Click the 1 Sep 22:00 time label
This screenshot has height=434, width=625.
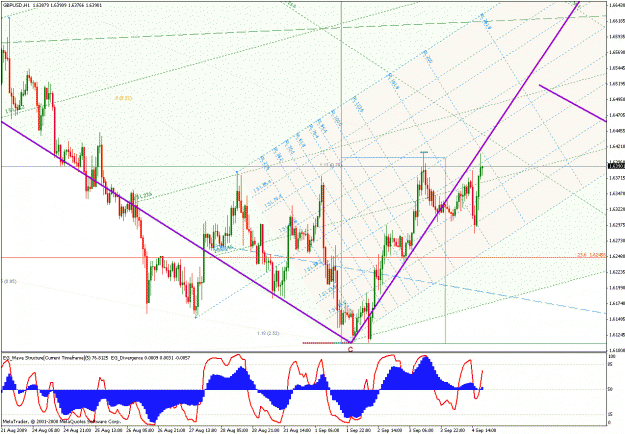coord(360,430)
